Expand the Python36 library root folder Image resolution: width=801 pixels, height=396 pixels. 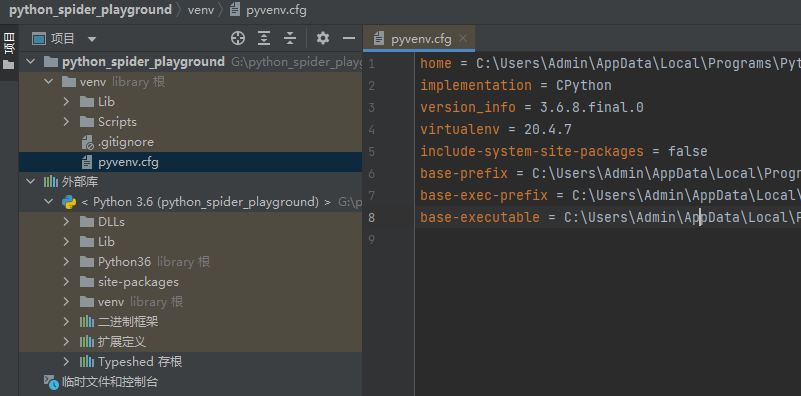pos(66,262)
